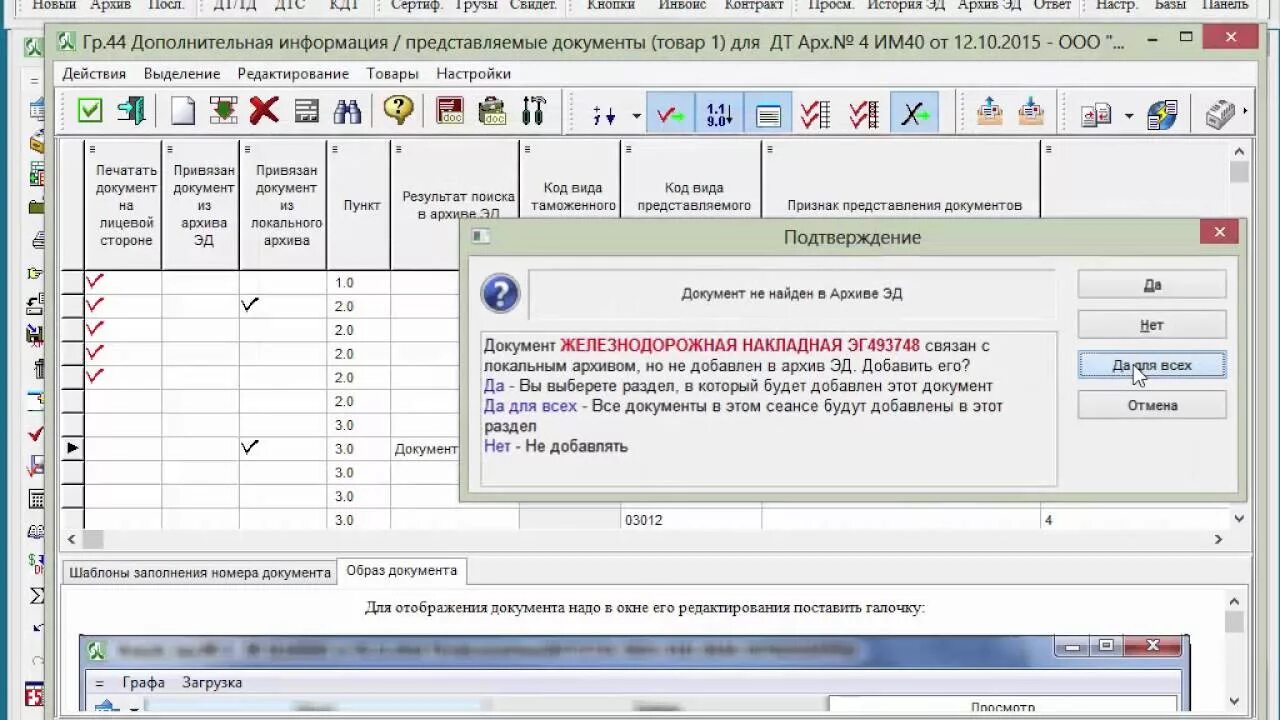This screenshot has height=720, width=1280.
Task: Click the Отмена button in the dialog
Action: (1152, 405)
